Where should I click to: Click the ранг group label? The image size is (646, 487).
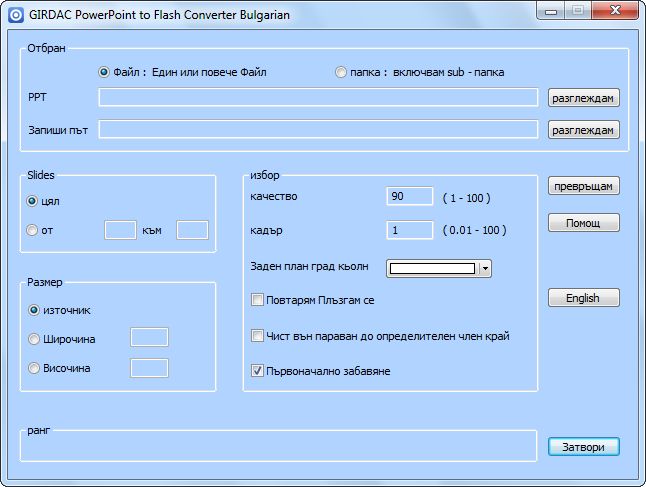click(38, 430)
